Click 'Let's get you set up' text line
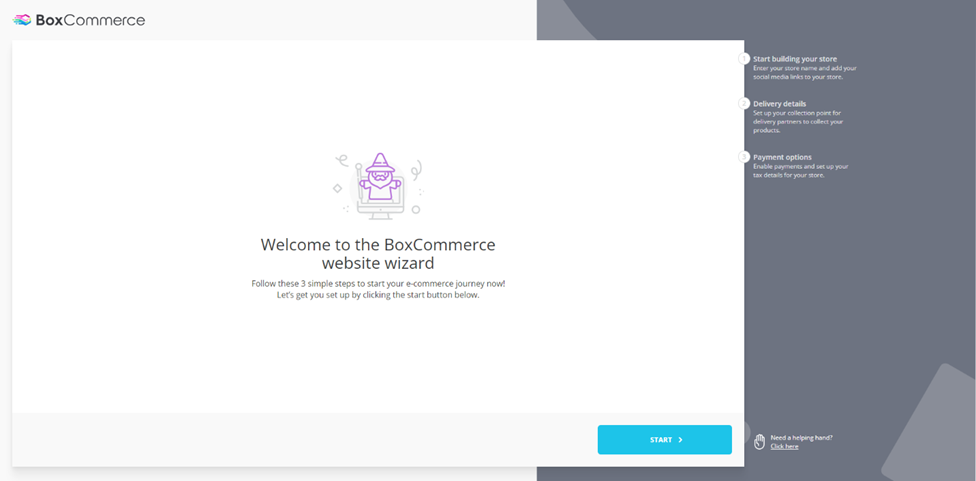The image size is (976, 481). tap(378, 295)
